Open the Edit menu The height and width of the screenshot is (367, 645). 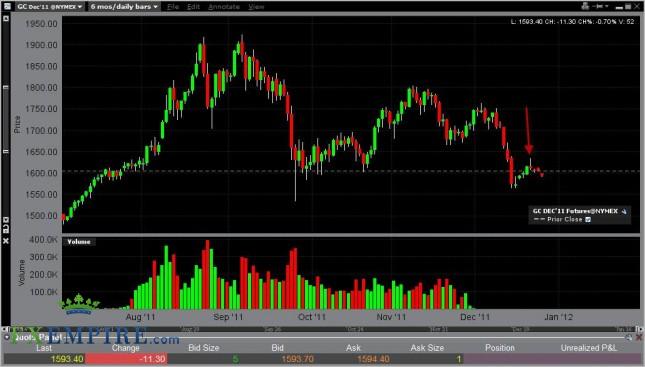click(193, 7)
